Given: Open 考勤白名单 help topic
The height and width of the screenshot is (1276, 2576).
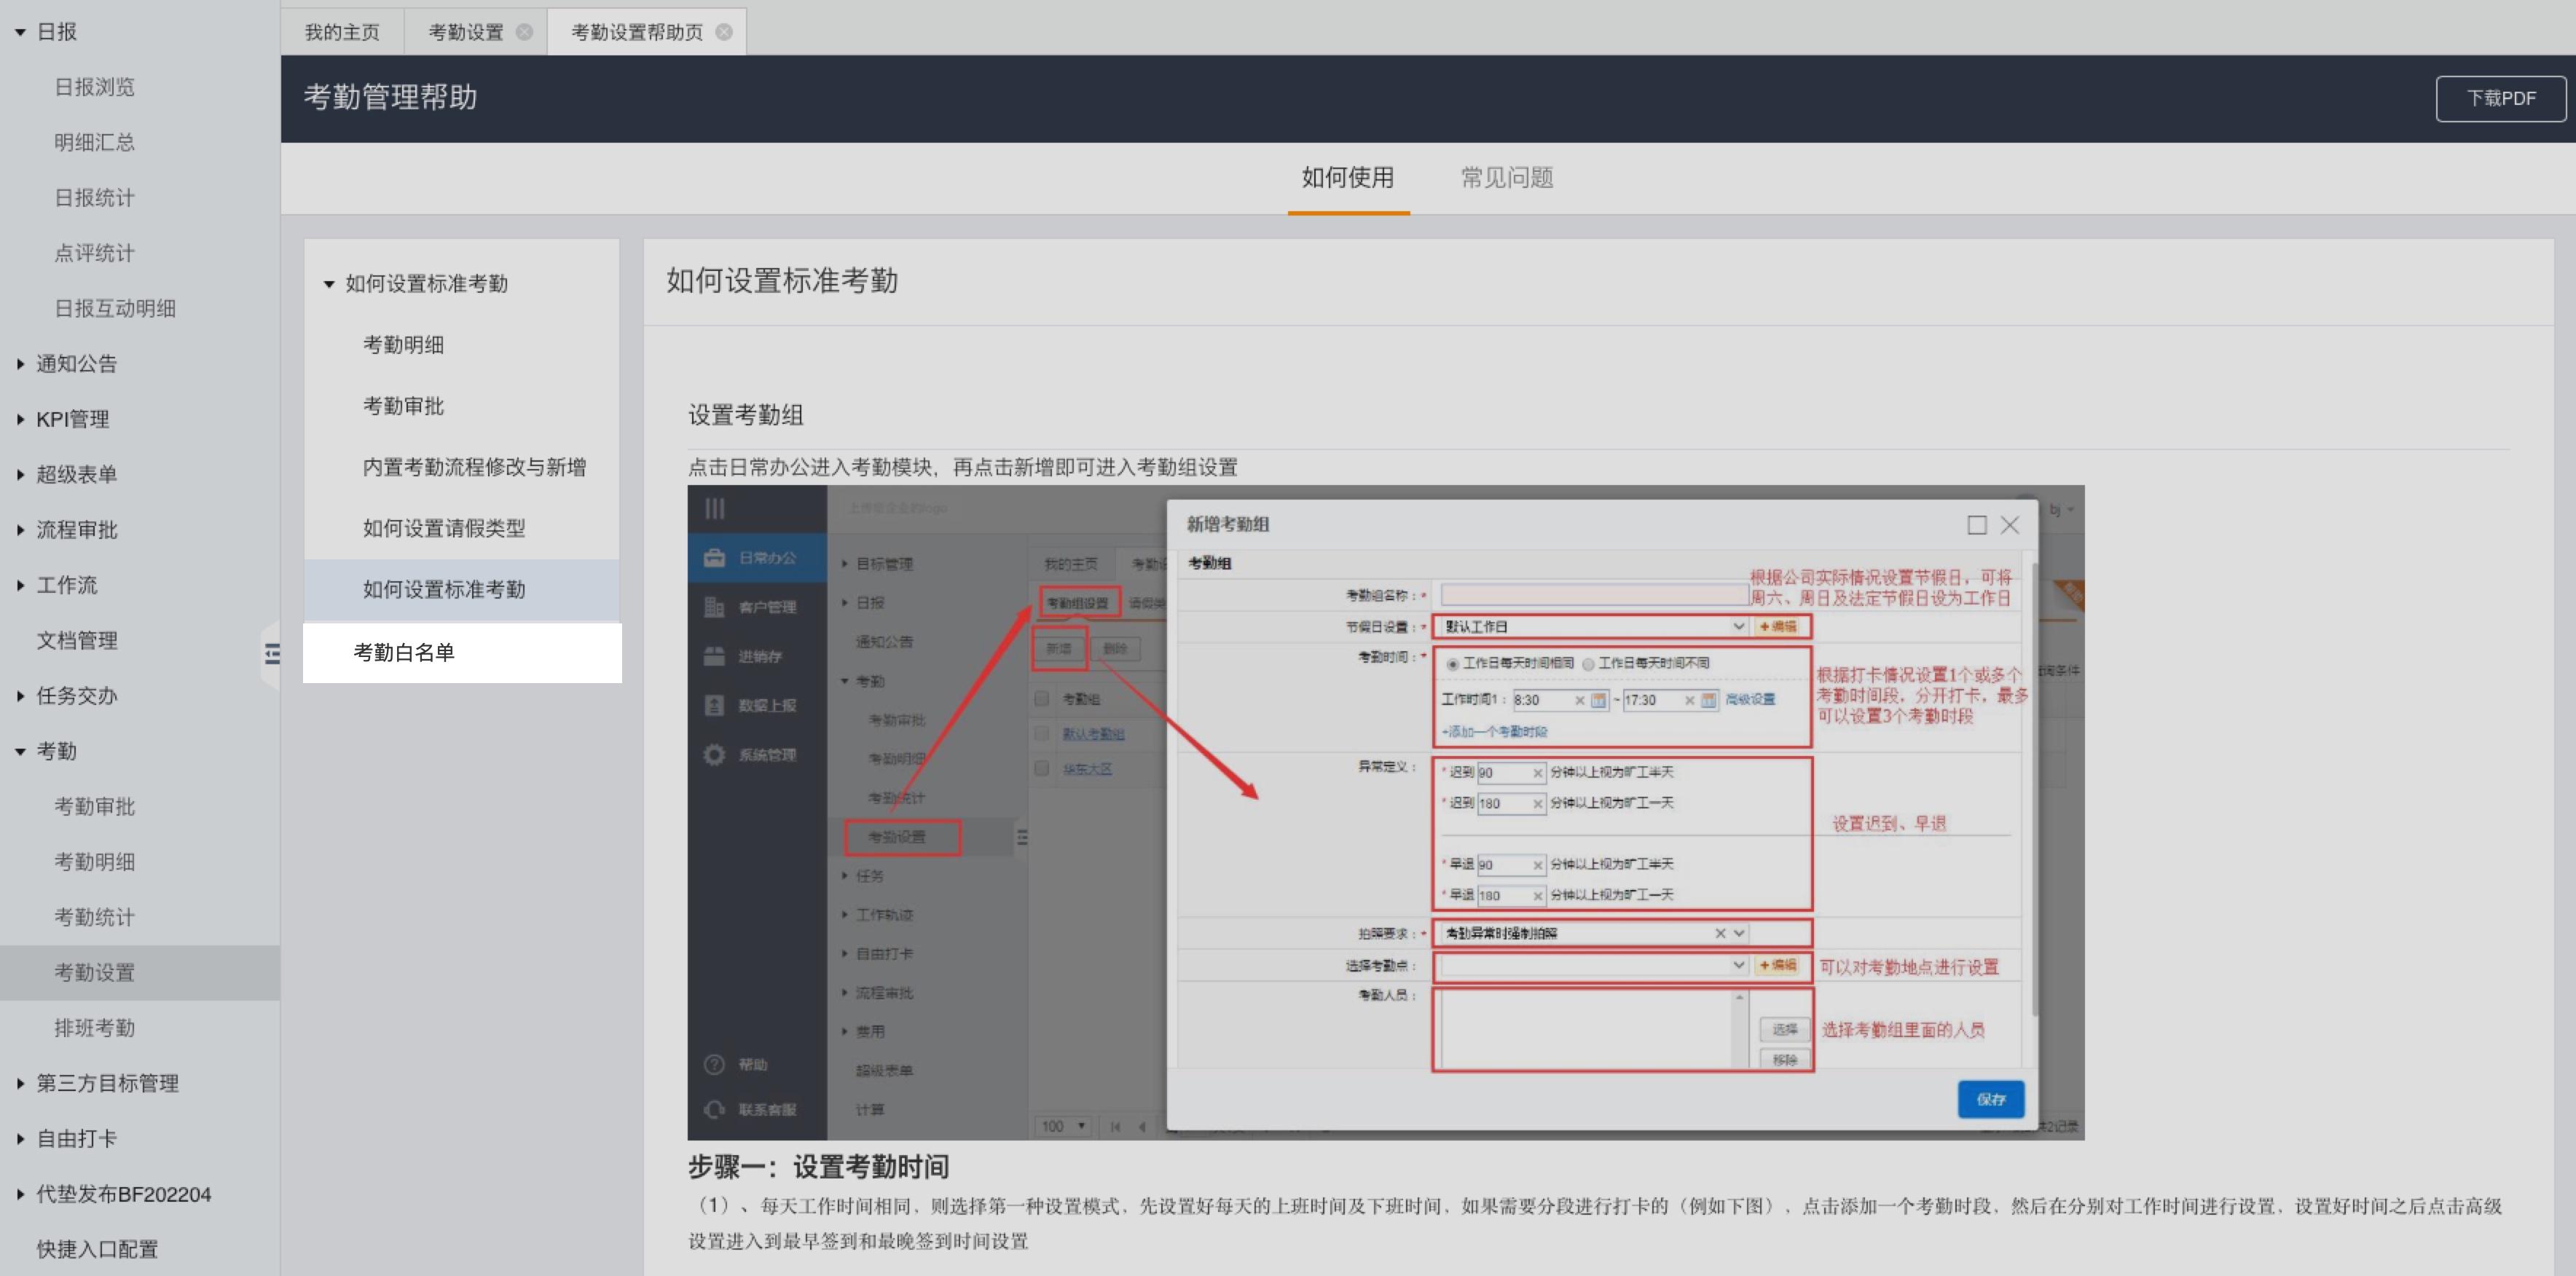Looking at the screenshot, I should [x=404, y=652].
